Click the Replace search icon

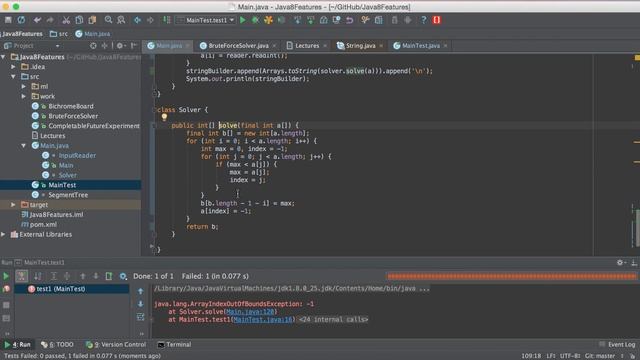(x=121, y=20)
